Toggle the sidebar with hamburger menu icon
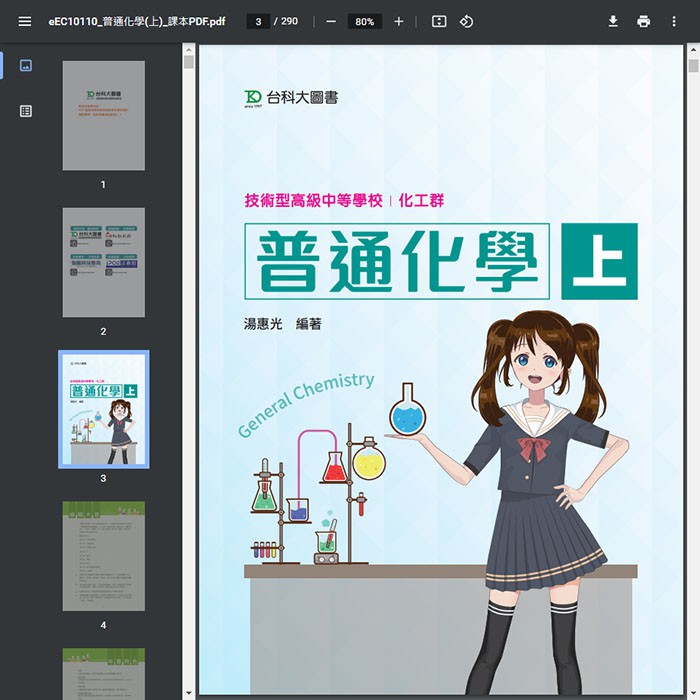The image size is (700, 700). [25, 21]
